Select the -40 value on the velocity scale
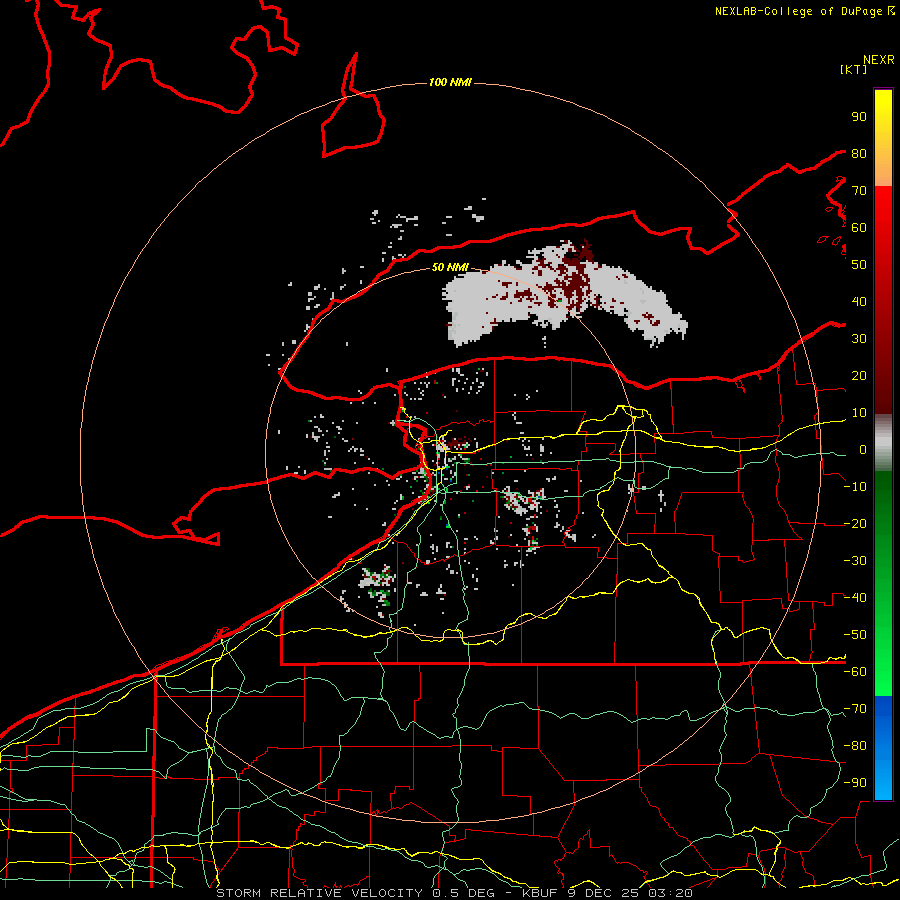Screen dimensions: 900x900 coord(855,598)
